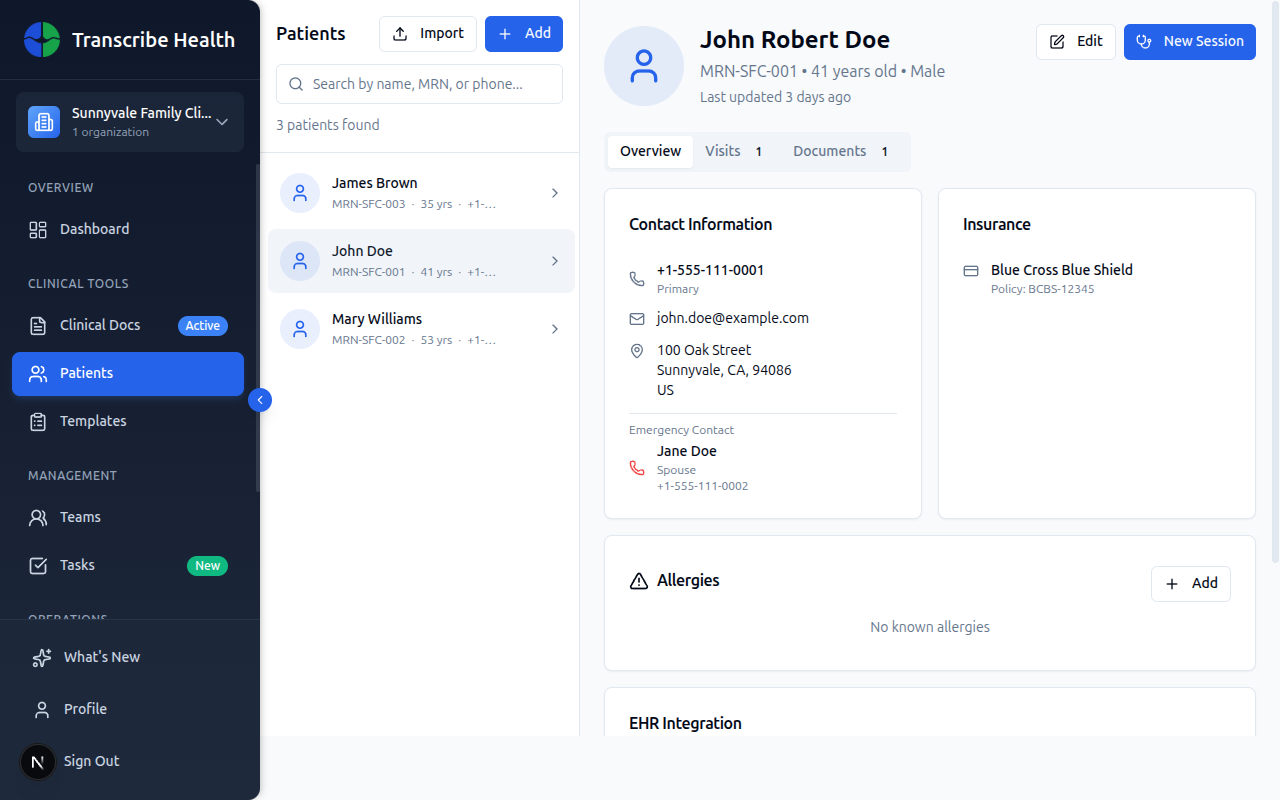Click the Patients sidebar icon
1280x800 pixels.
(x=37, y=373)
